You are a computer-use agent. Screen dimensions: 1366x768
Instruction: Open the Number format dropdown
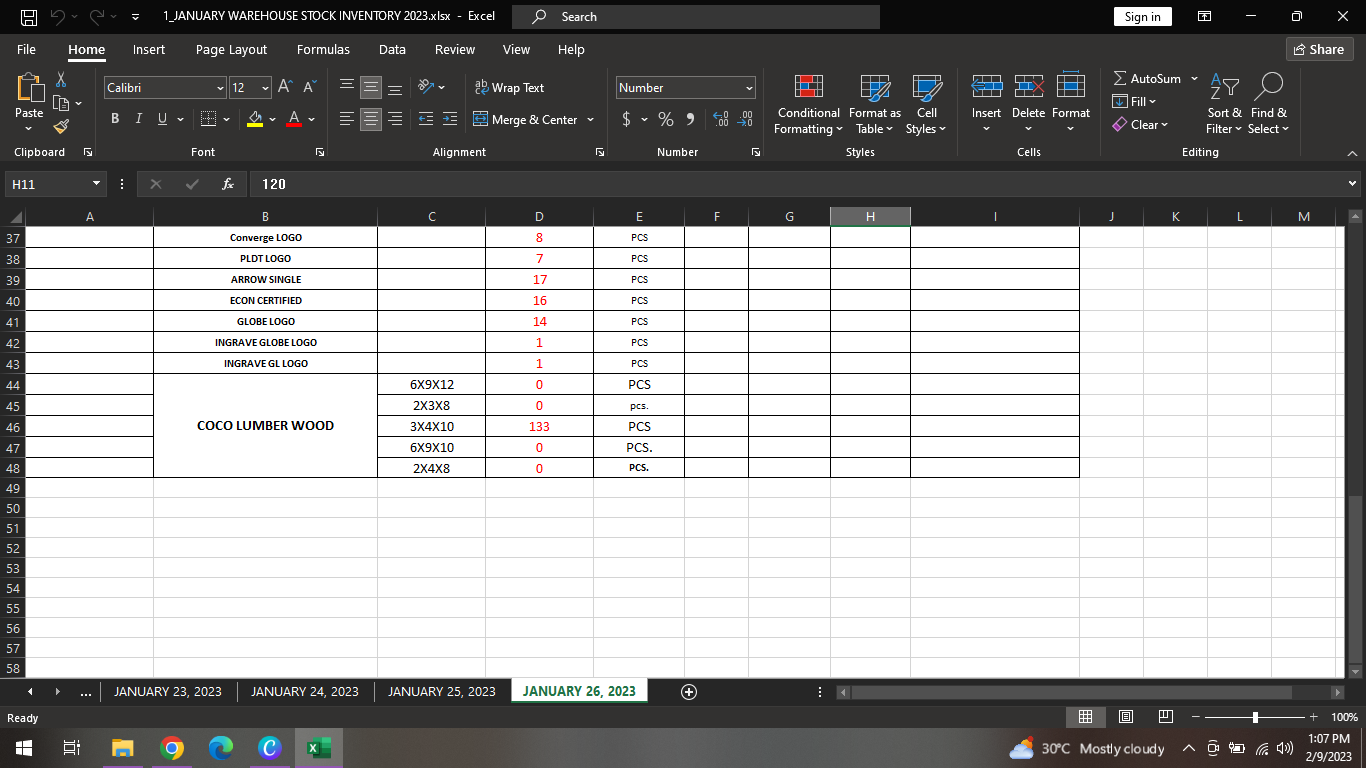(x=748, y=88)
